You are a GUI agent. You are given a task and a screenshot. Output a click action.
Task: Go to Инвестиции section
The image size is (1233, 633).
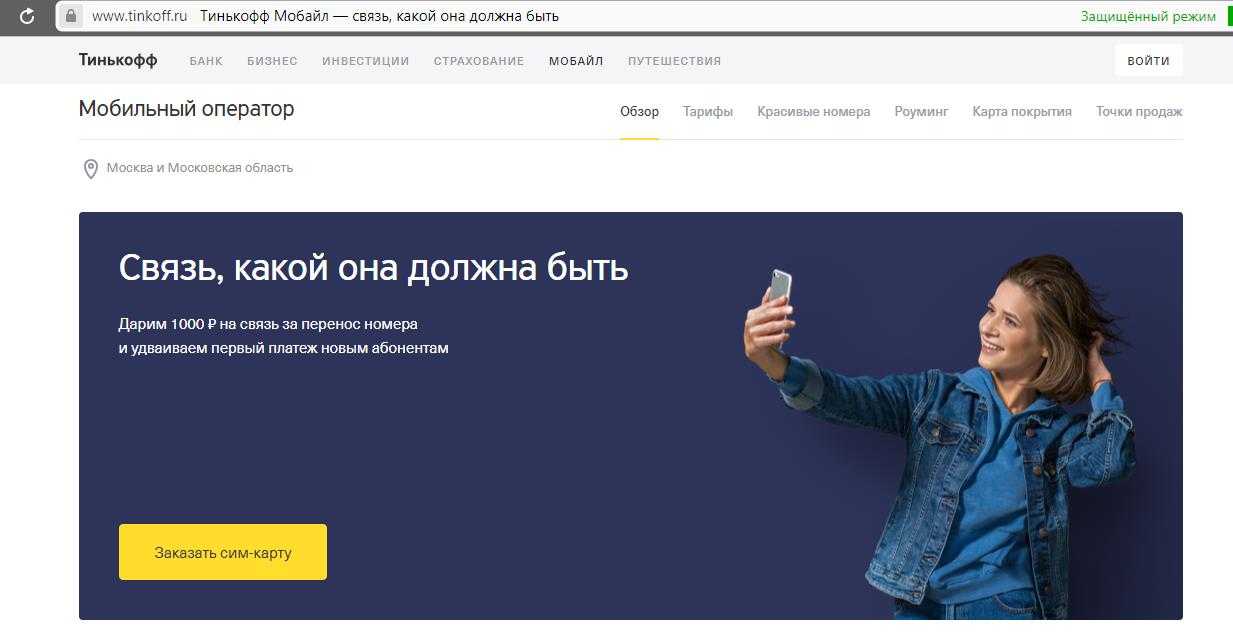[366, 61]
